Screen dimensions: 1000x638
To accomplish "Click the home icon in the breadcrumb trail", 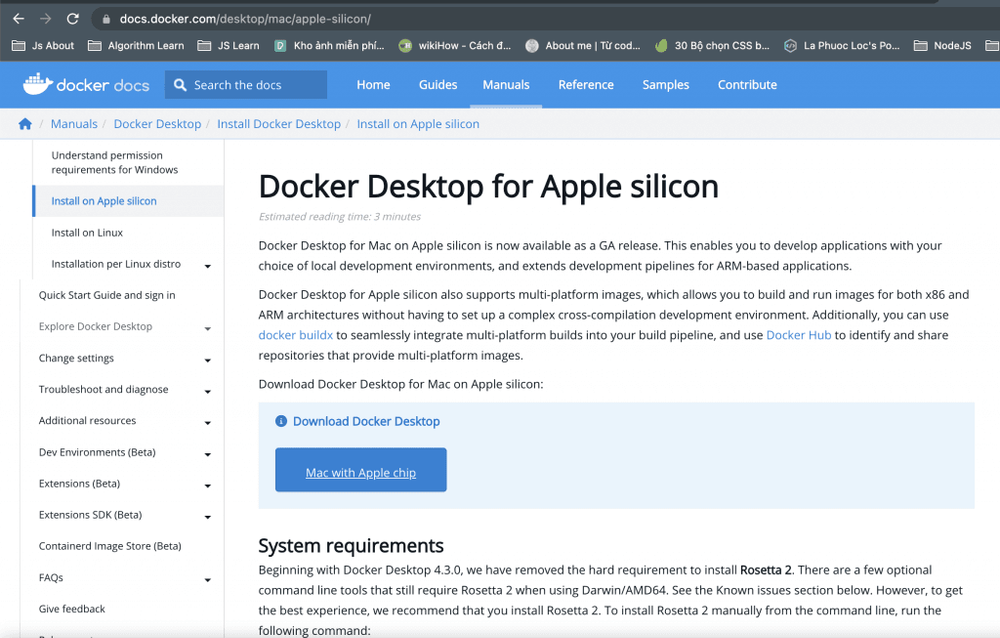I will point(25,123).
